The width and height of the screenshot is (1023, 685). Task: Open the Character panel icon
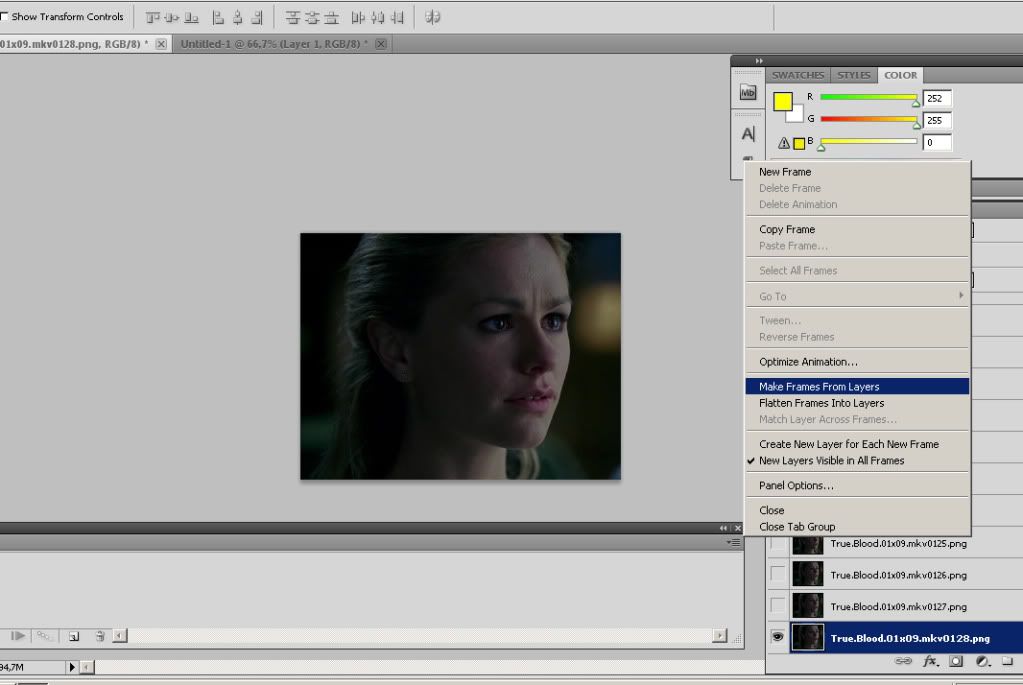pyautogui.click(x=747, y=134)
